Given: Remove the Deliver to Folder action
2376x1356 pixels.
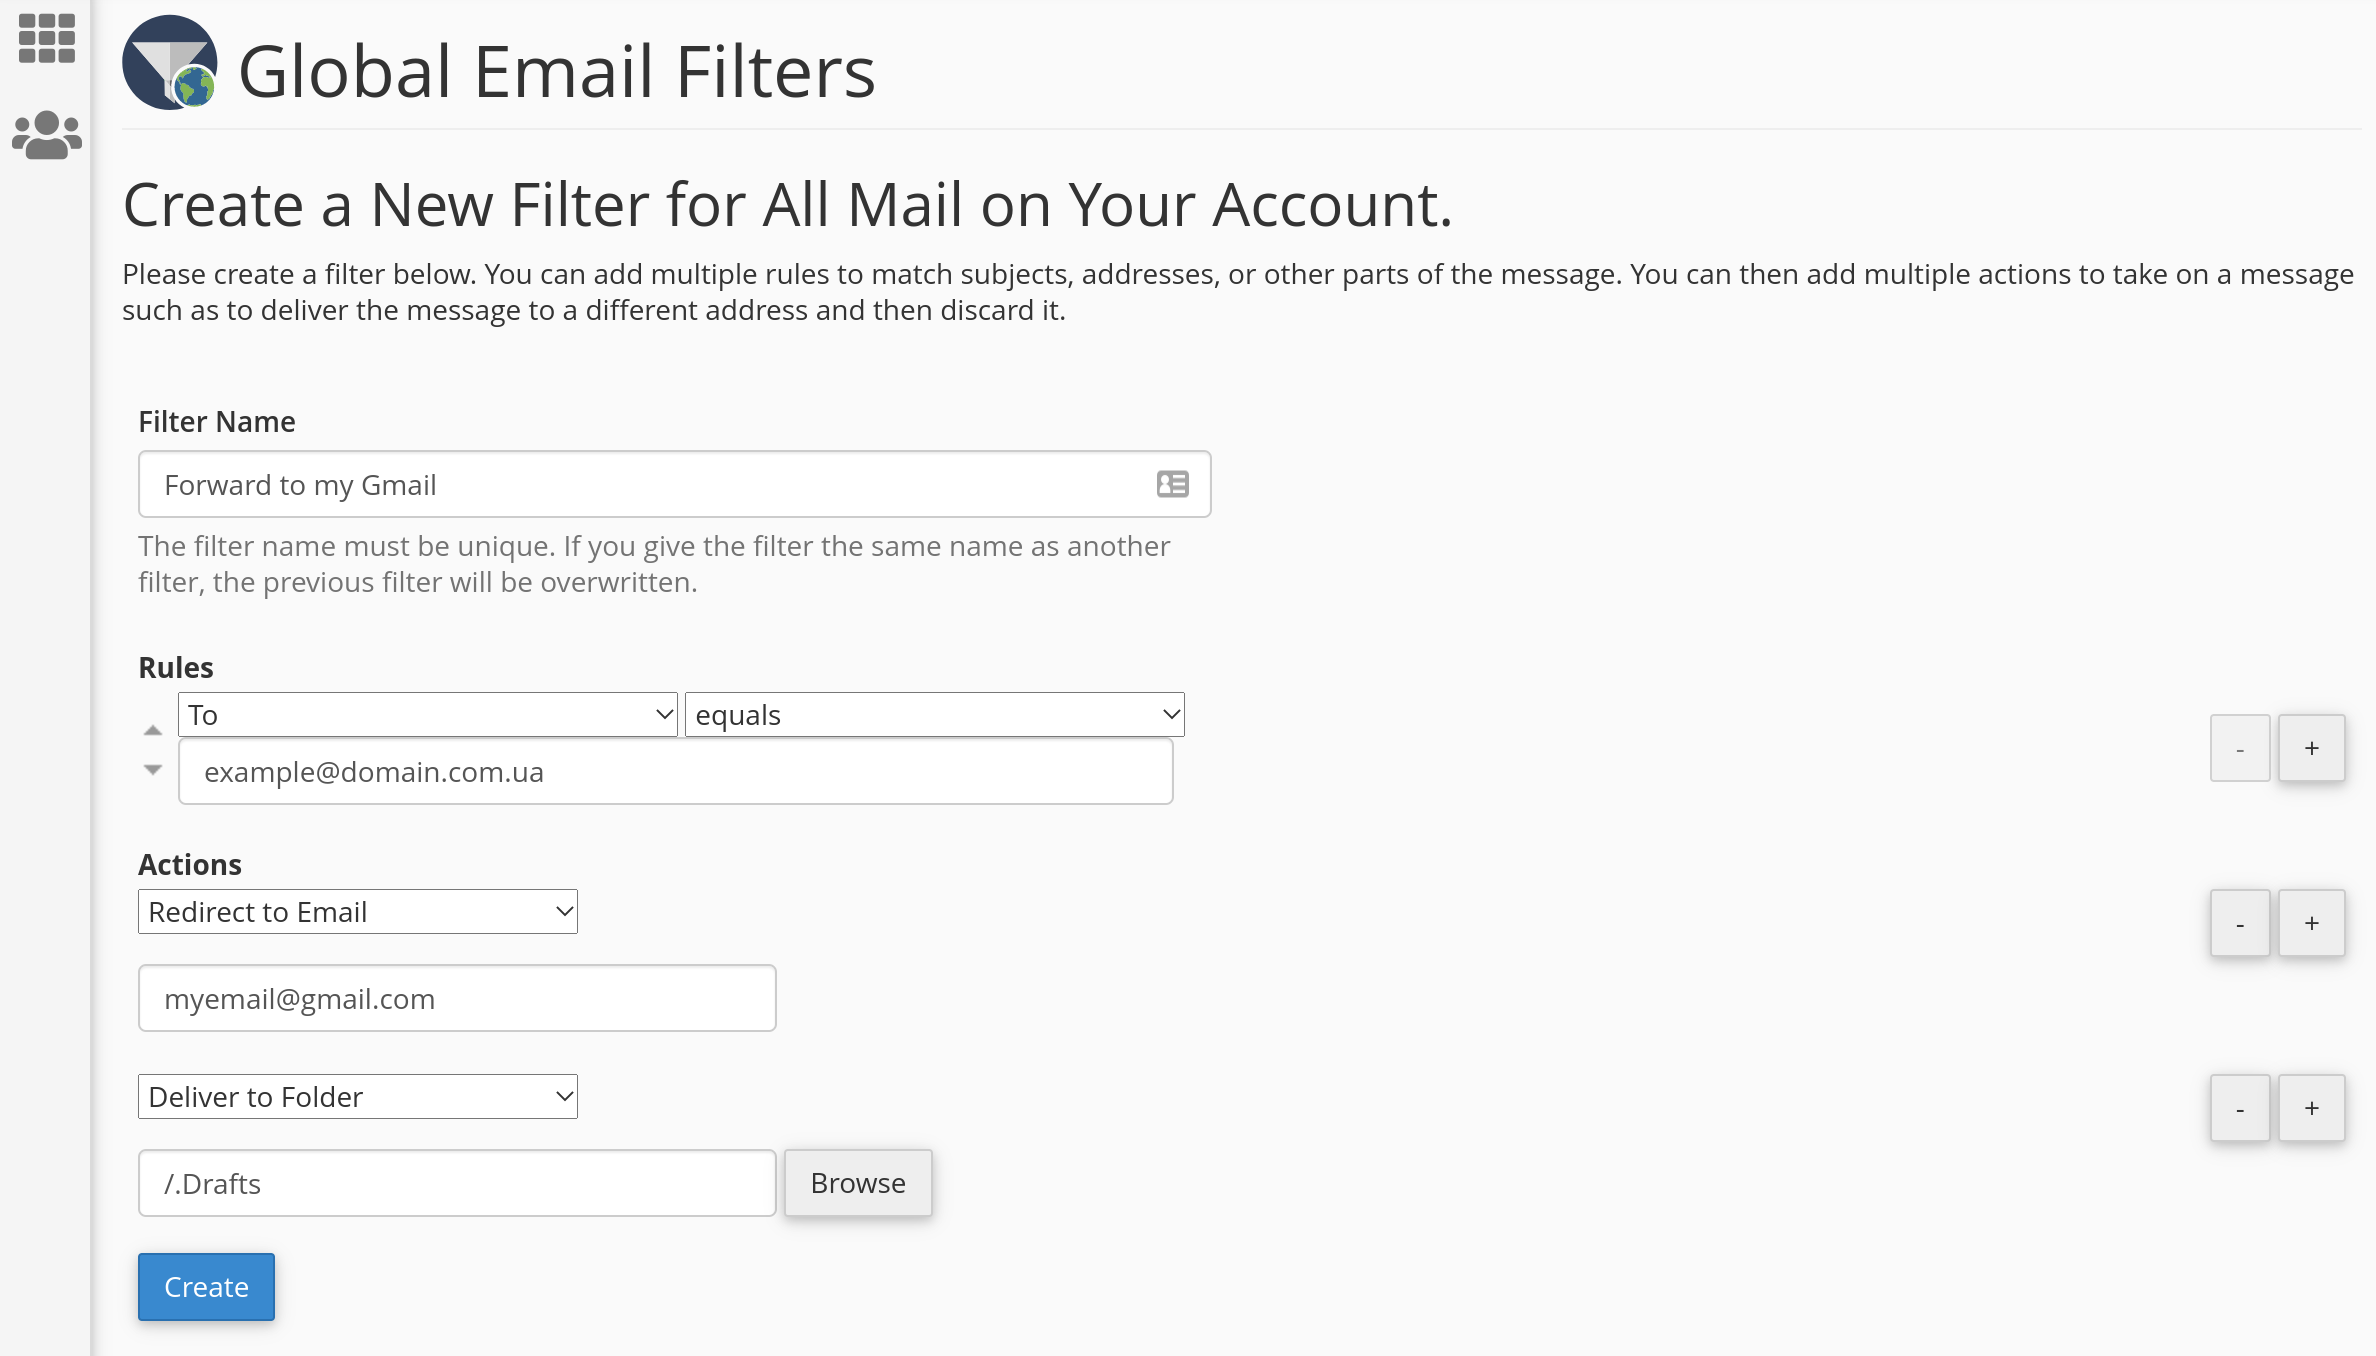Looking at the screenshot, I should (2239, 1108).
